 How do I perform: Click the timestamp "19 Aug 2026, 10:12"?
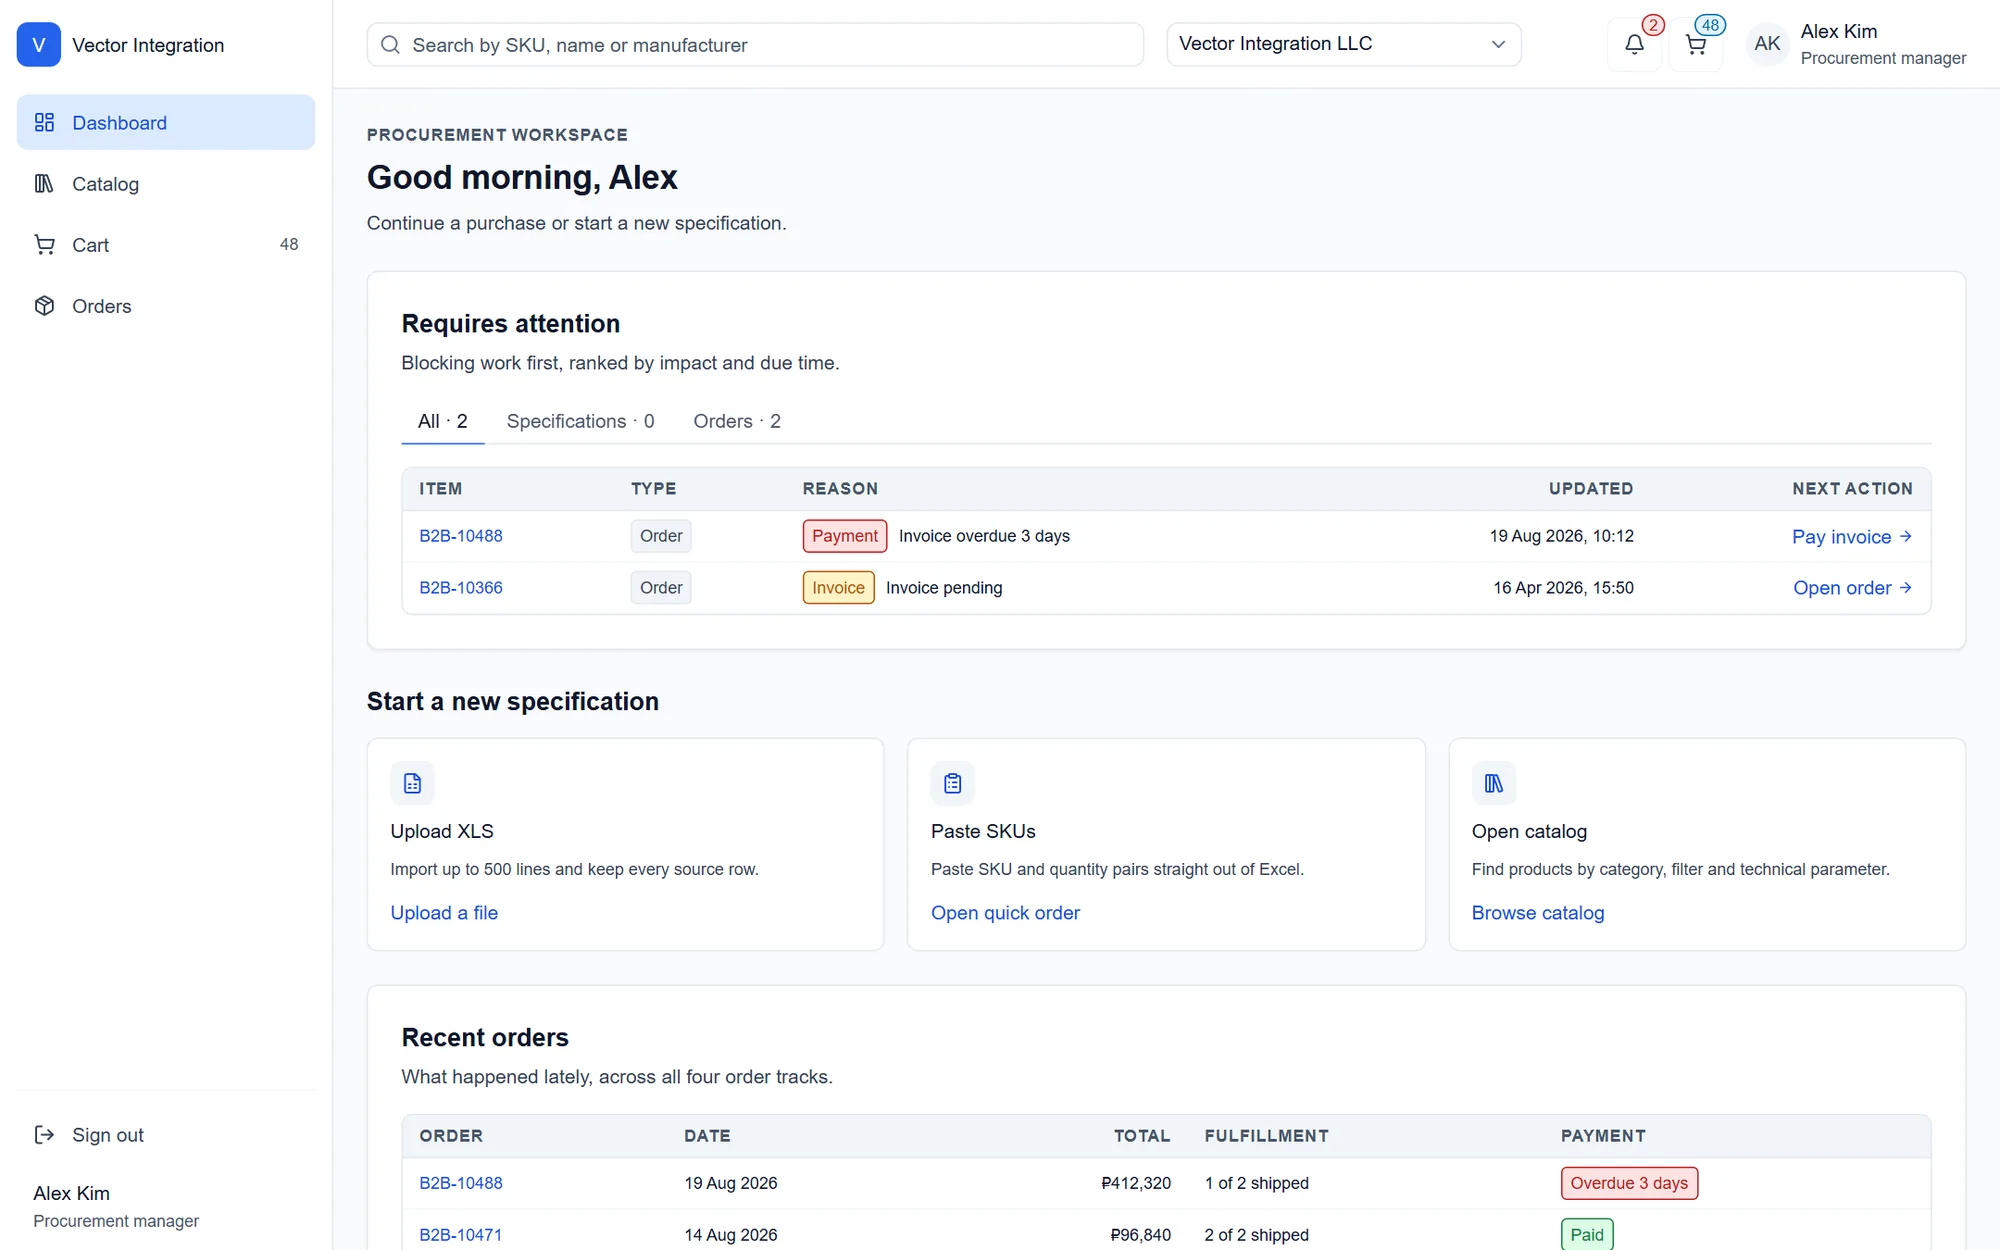(x=1561, y=536)
